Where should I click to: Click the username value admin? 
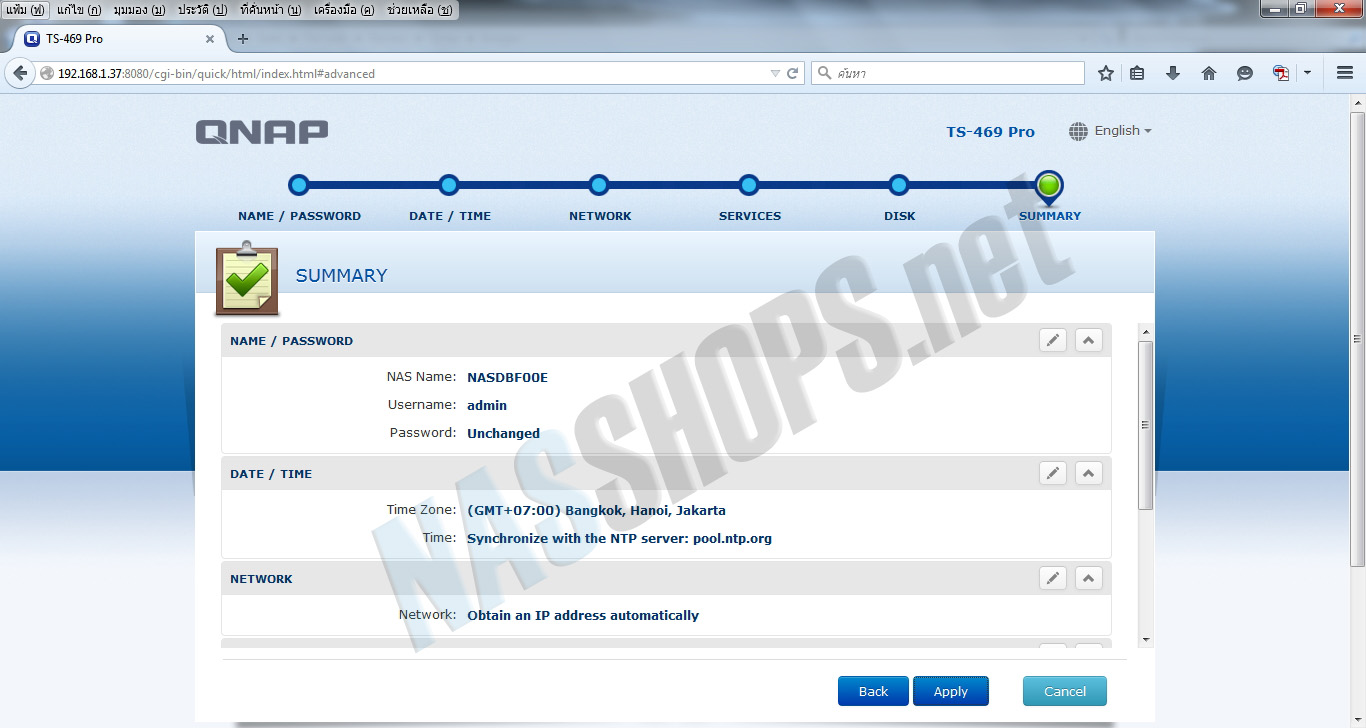point(487,405)
